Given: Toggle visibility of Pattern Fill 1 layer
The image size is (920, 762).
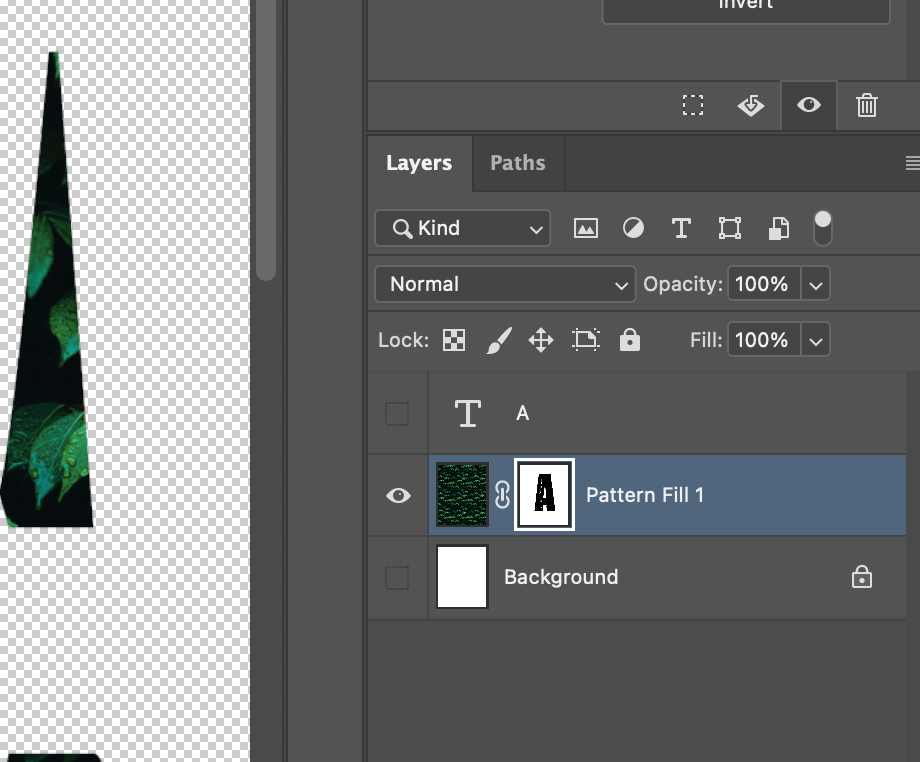Looking at the screenshot, I should [398, 495].
